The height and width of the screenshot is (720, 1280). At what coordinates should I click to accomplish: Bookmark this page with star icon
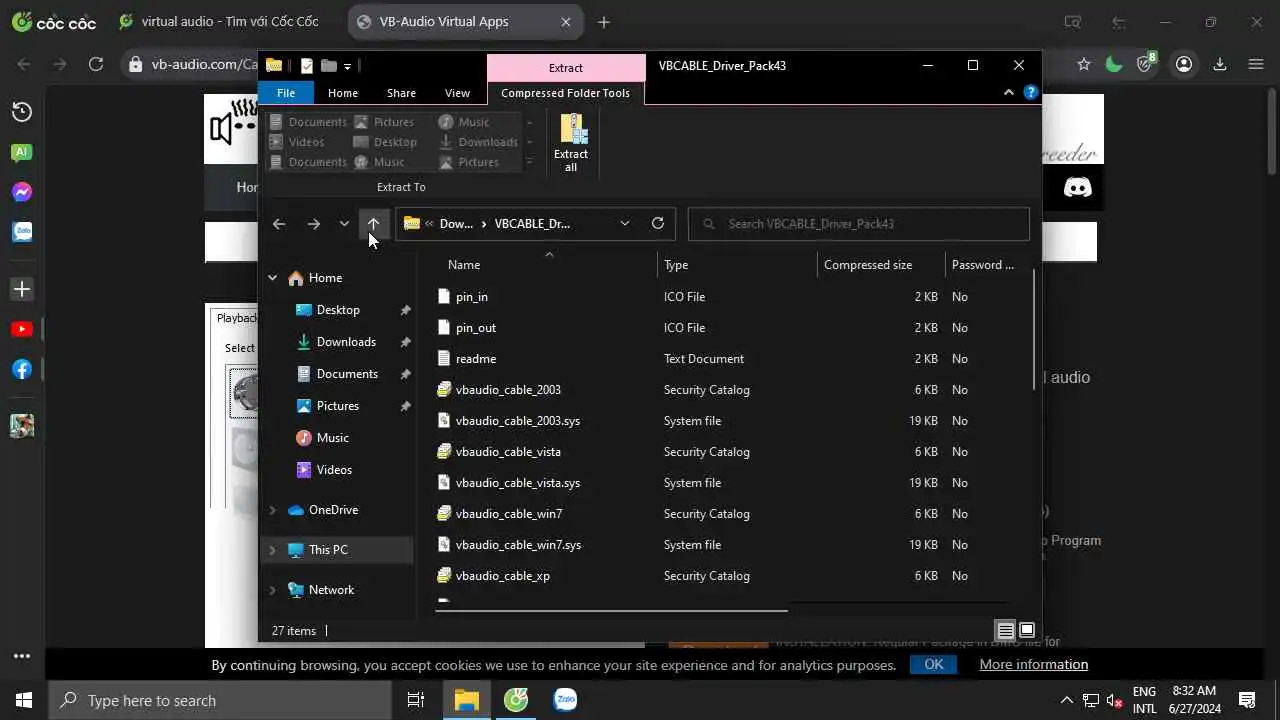[x=1084, y=64]
